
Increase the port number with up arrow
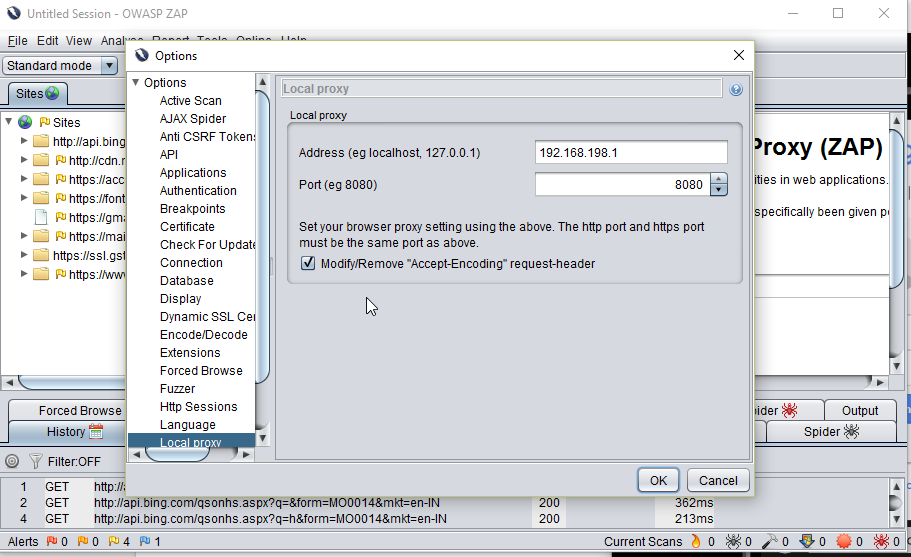pos(719,179)
